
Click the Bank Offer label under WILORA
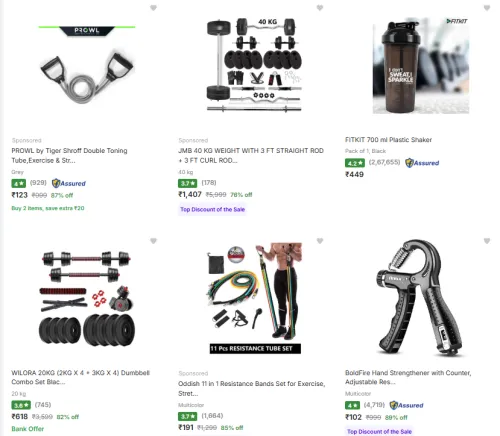(28, 429)
